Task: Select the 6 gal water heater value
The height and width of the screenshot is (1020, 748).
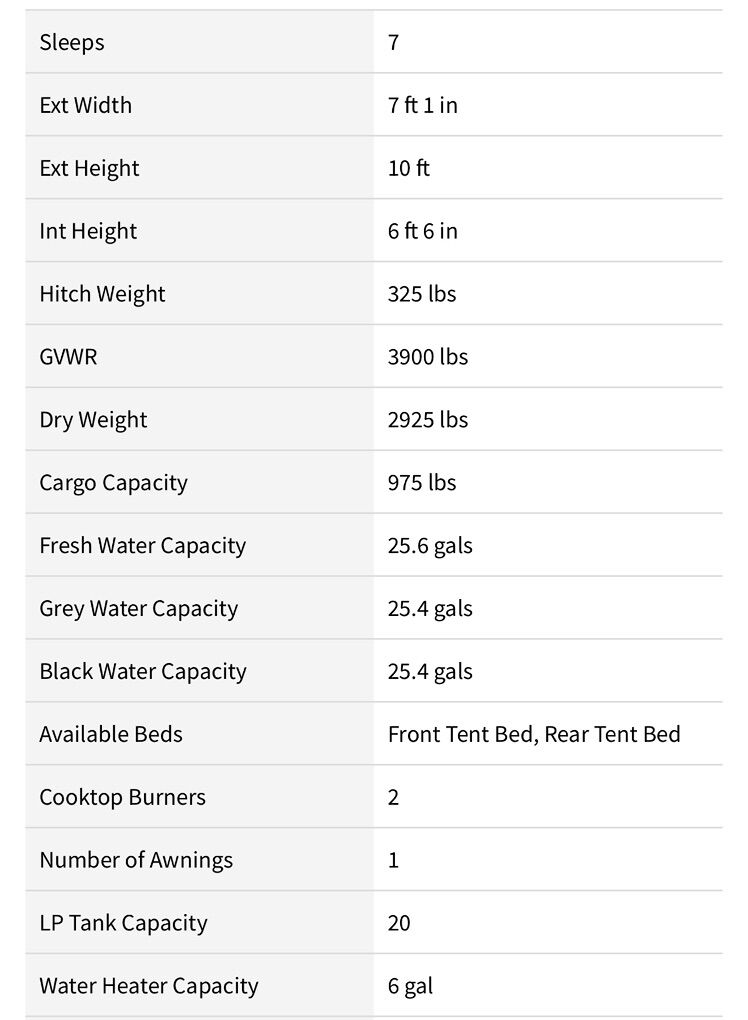Action: tap(410, 986)
